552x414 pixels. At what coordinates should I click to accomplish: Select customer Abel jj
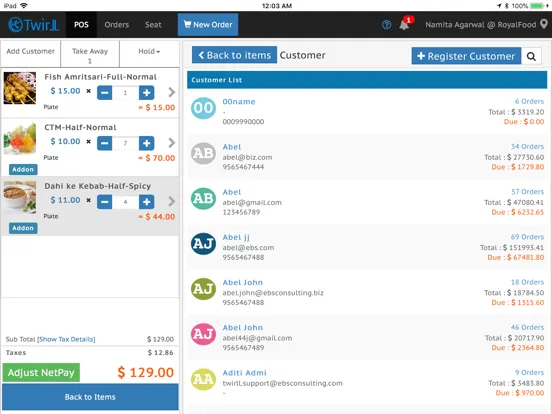(367, 247)
